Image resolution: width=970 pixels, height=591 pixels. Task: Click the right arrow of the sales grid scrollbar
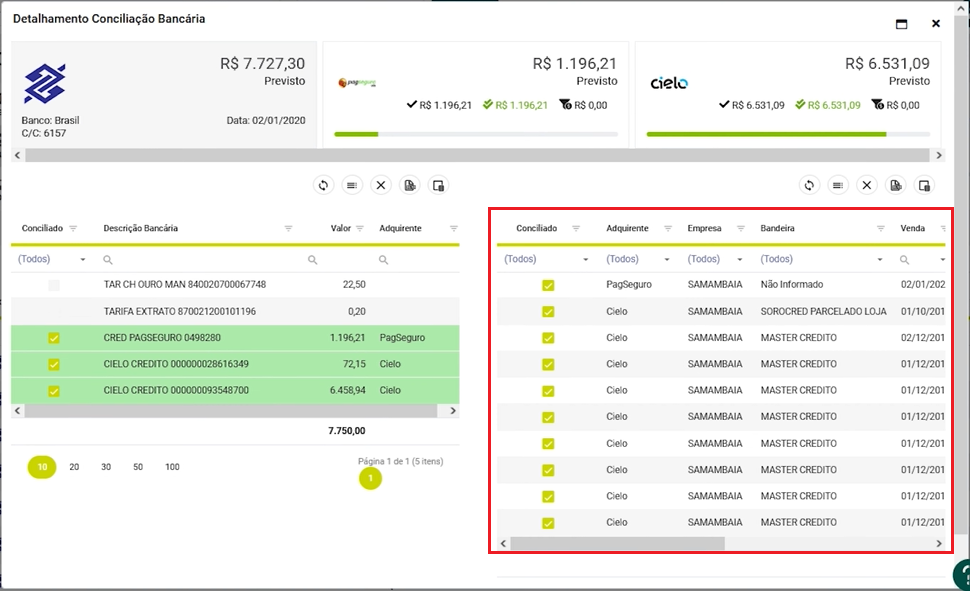(x=939, y=543)
